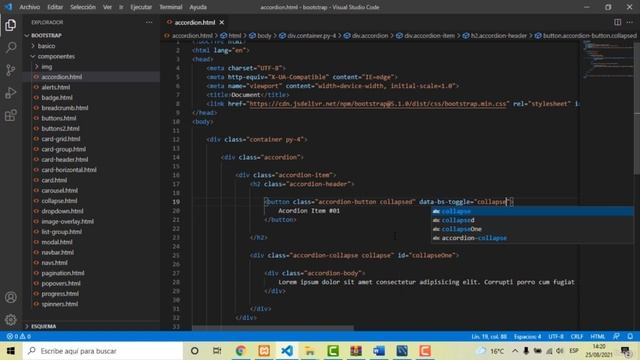Open the Selección menu
This screenshot has height=360, width=640.
pos(83,7)
